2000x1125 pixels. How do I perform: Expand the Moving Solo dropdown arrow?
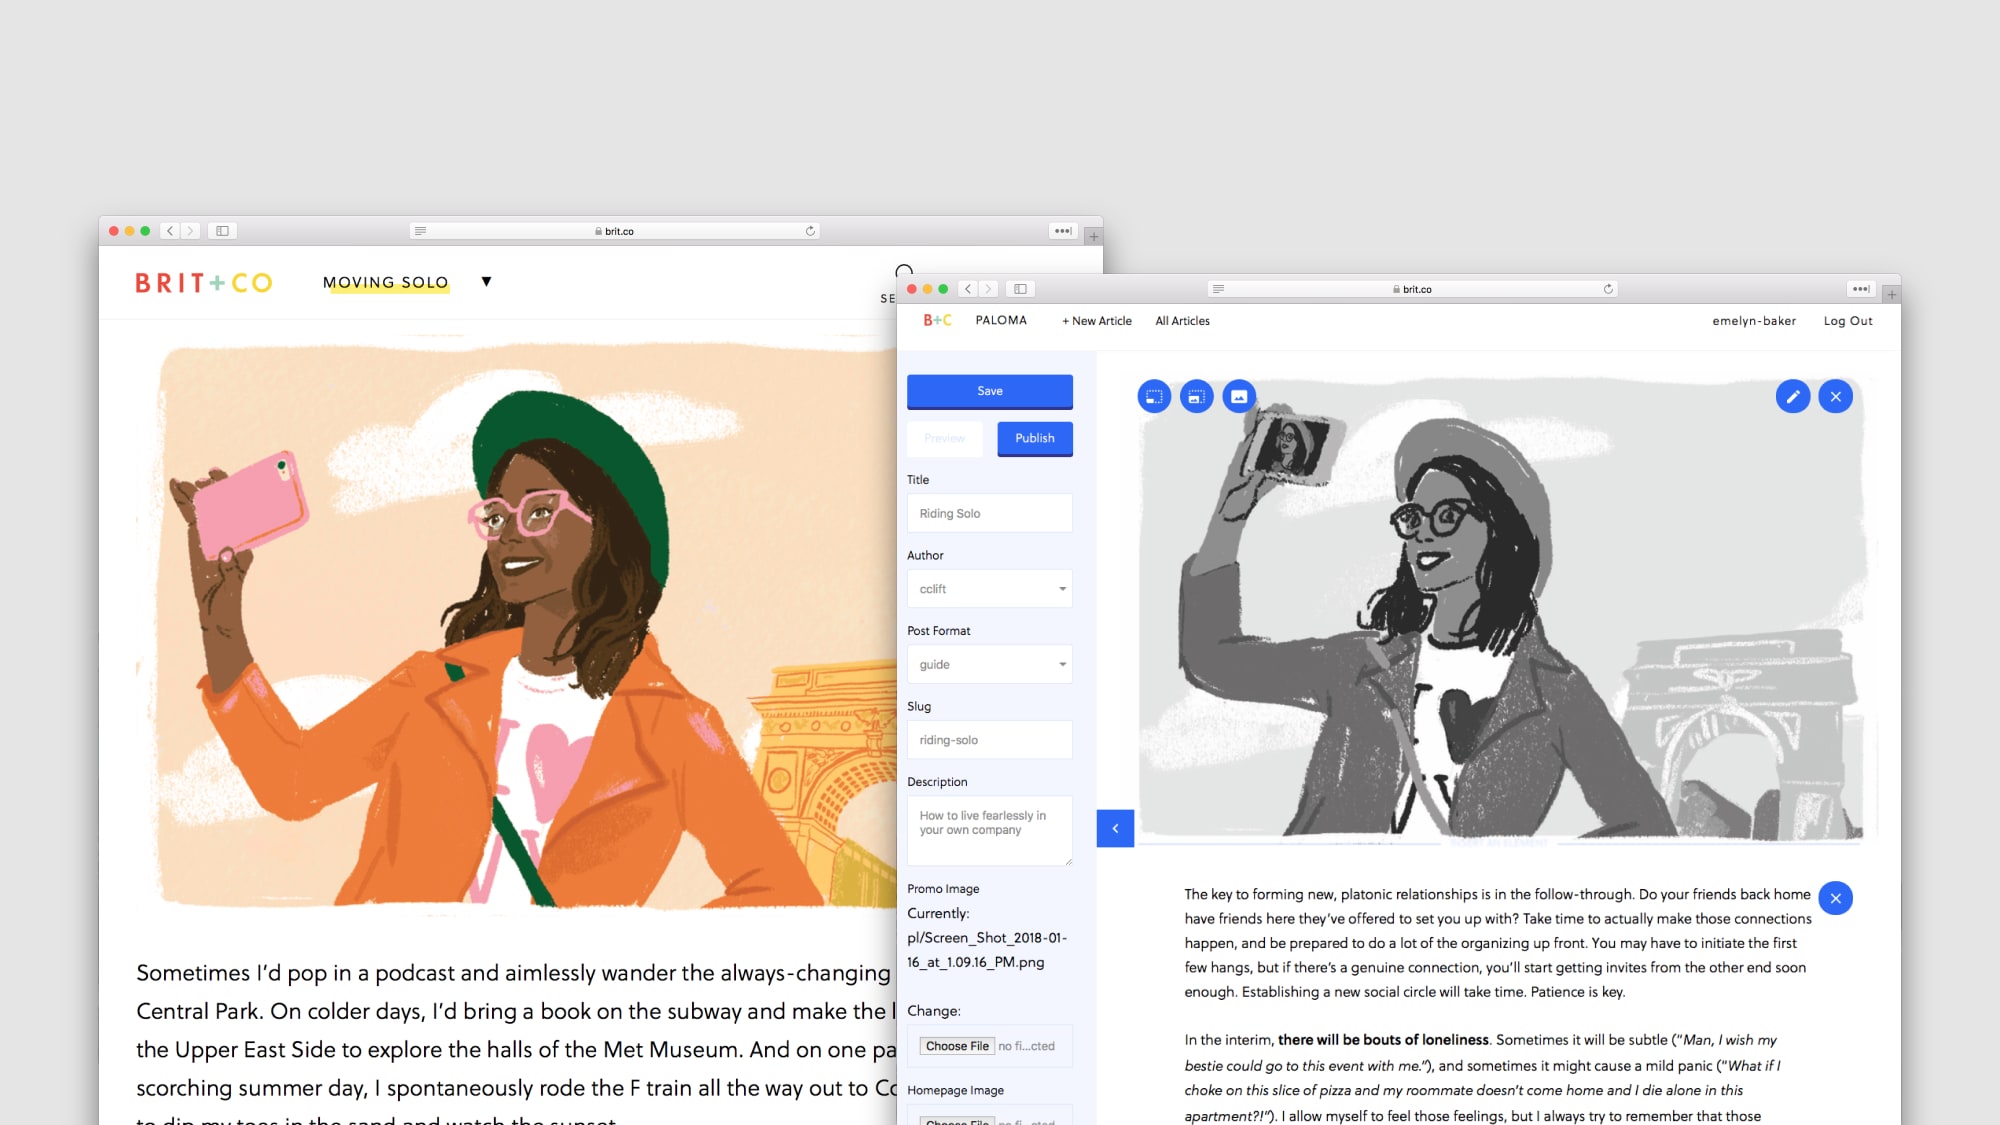pyautogui.click(x=486, y=282)
